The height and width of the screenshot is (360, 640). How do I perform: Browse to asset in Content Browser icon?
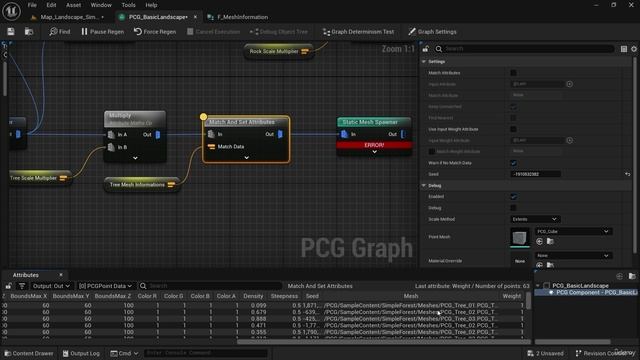click(29, 31)
